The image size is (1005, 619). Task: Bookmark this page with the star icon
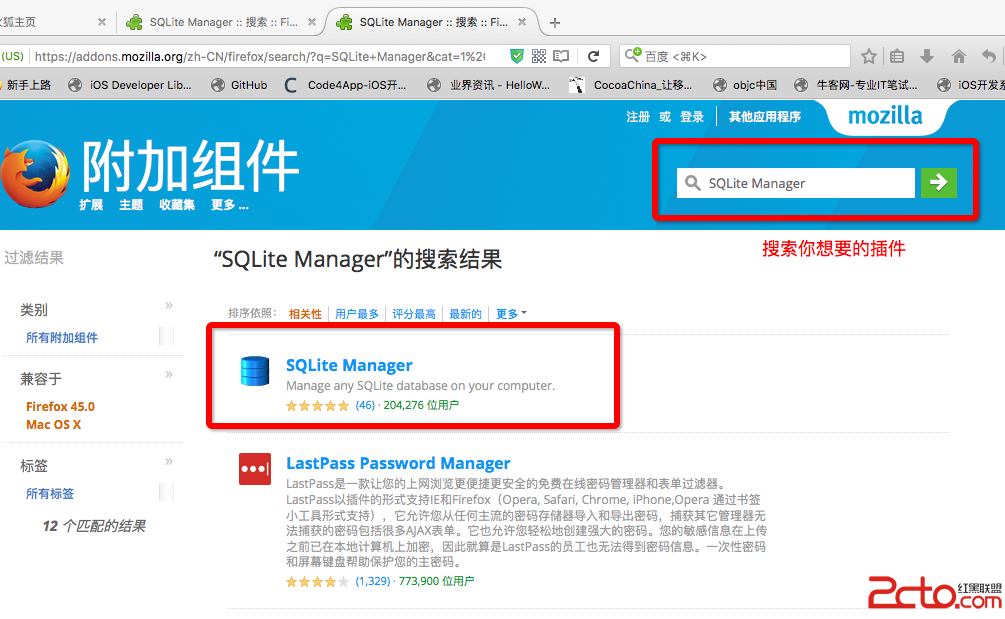click(868, 56)
